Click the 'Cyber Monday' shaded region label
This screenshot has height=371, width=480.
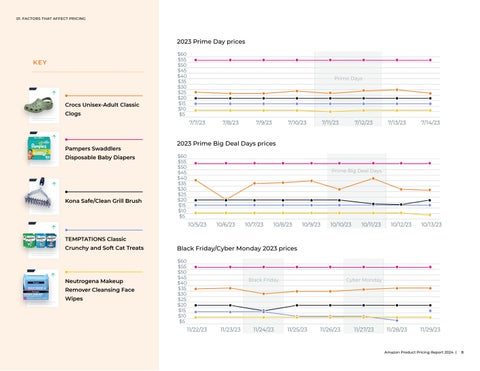[x=364, y=280]
